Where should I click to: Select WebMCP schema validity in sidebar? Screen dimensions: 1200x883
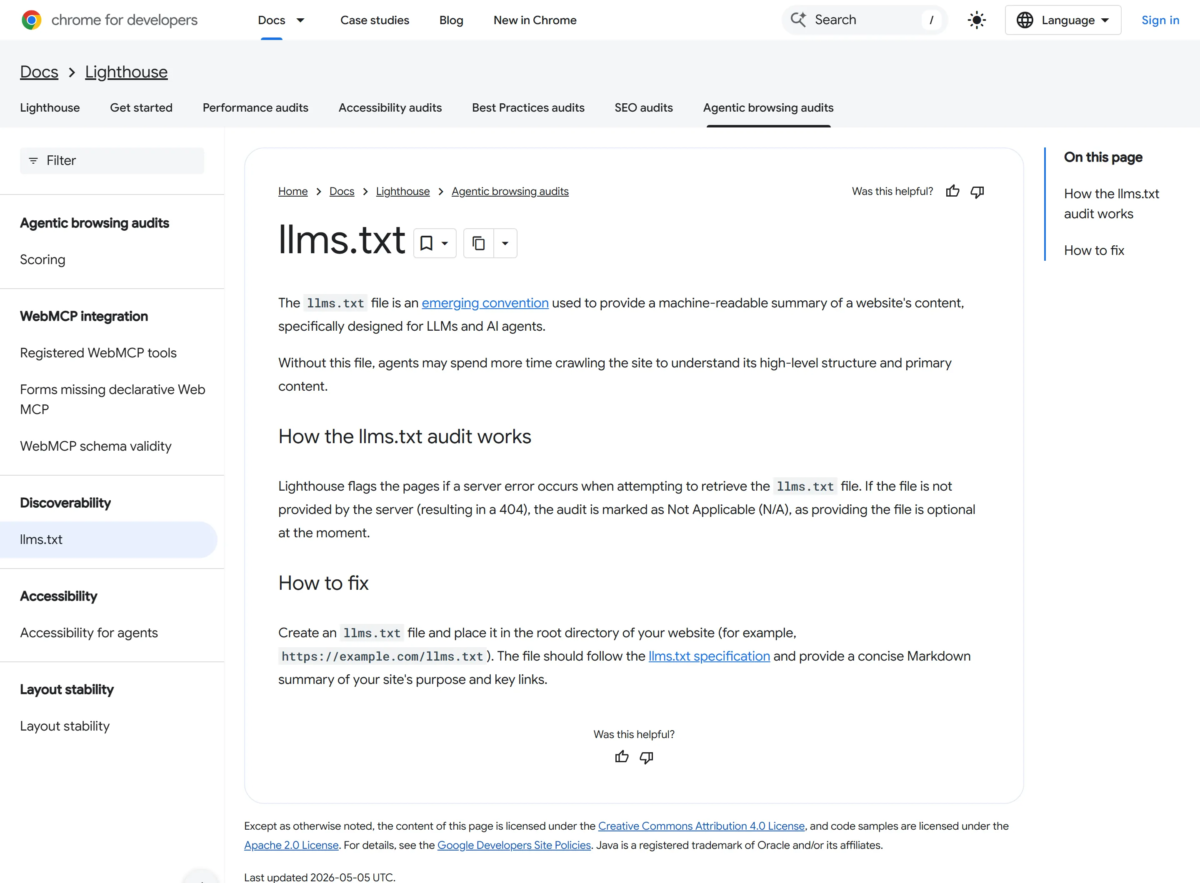pos(96,446)
